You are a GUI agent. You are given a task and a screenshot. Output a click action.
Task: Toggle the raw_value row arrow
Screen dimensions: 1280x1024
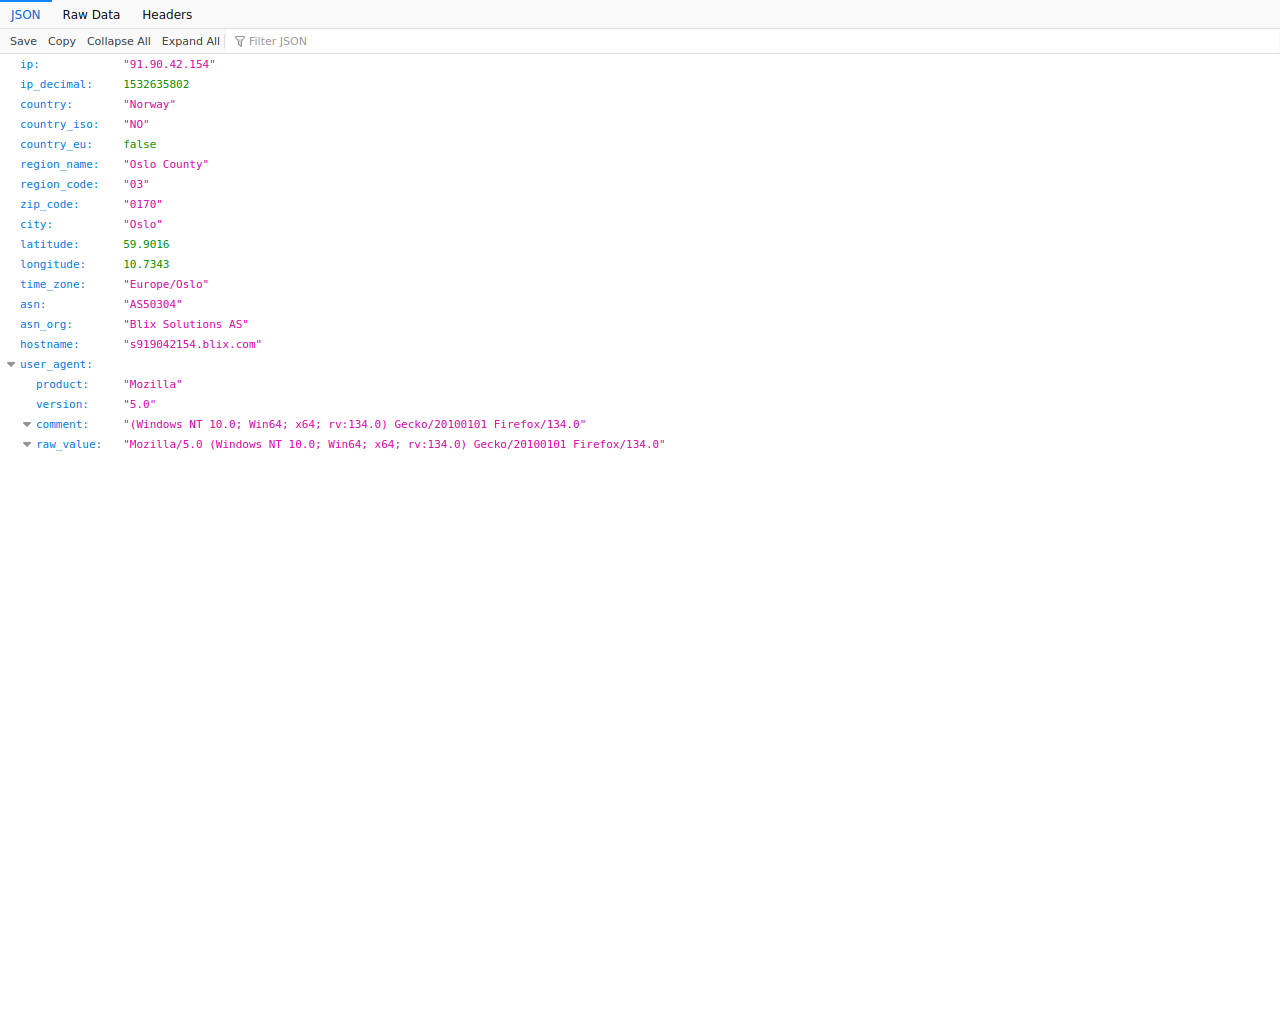(28, 445)
